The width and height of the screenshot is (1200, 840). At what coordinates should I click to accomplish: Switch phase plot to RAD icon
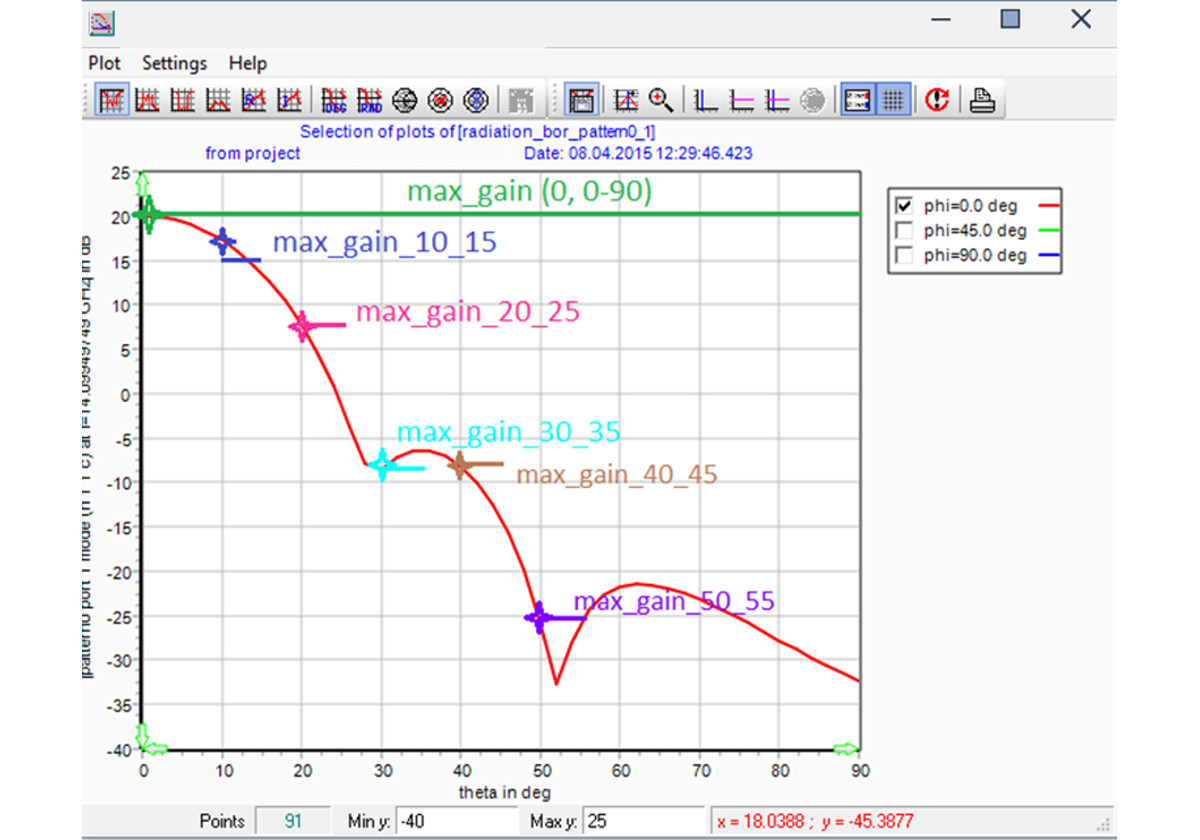[x=369, y=100]
